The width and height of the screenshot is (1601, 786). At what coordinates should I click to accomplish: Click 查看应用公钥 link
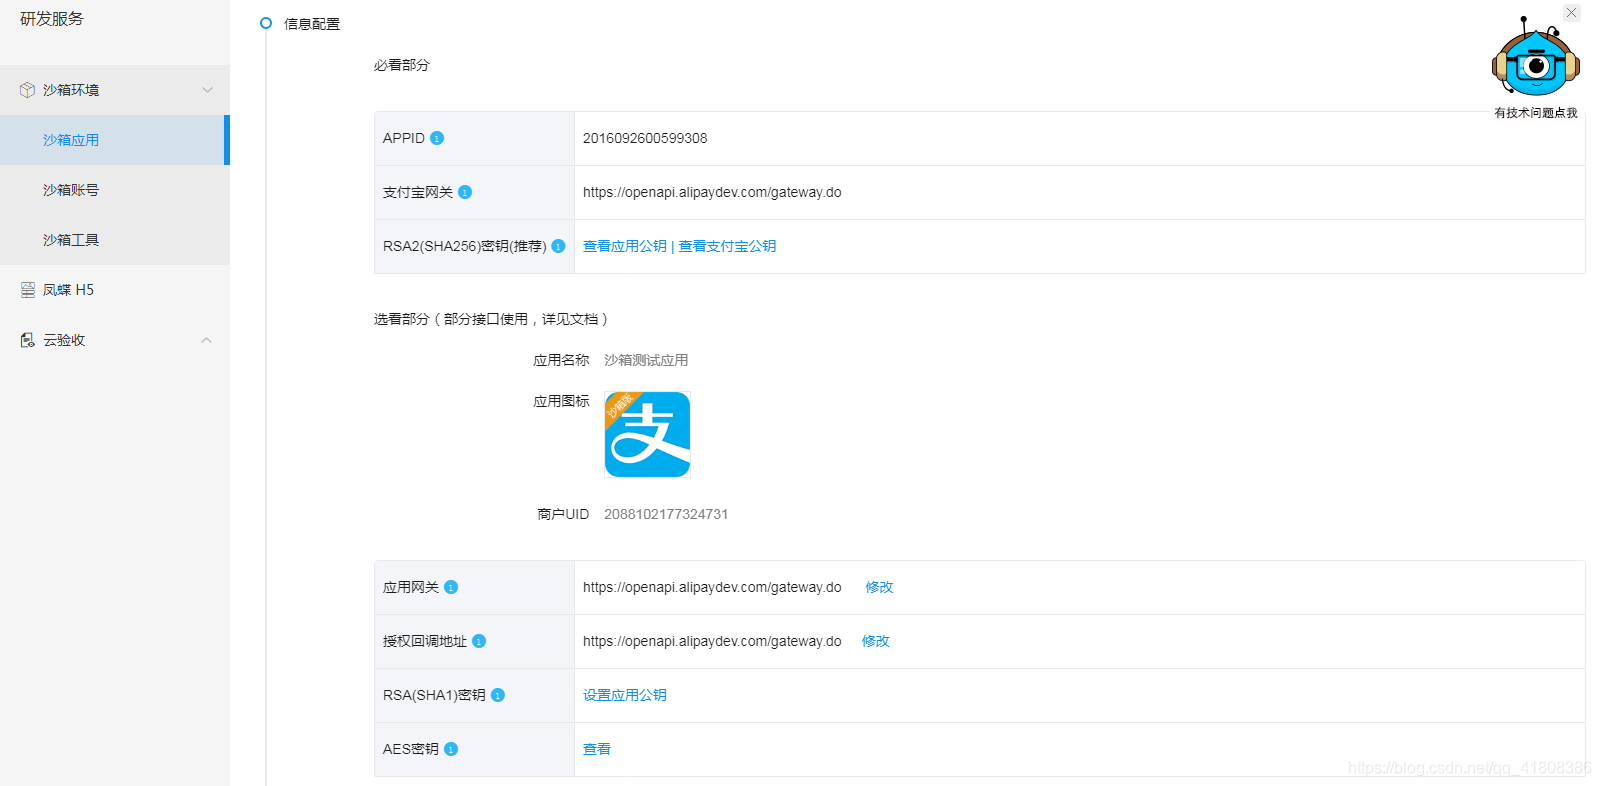(624, 246)
